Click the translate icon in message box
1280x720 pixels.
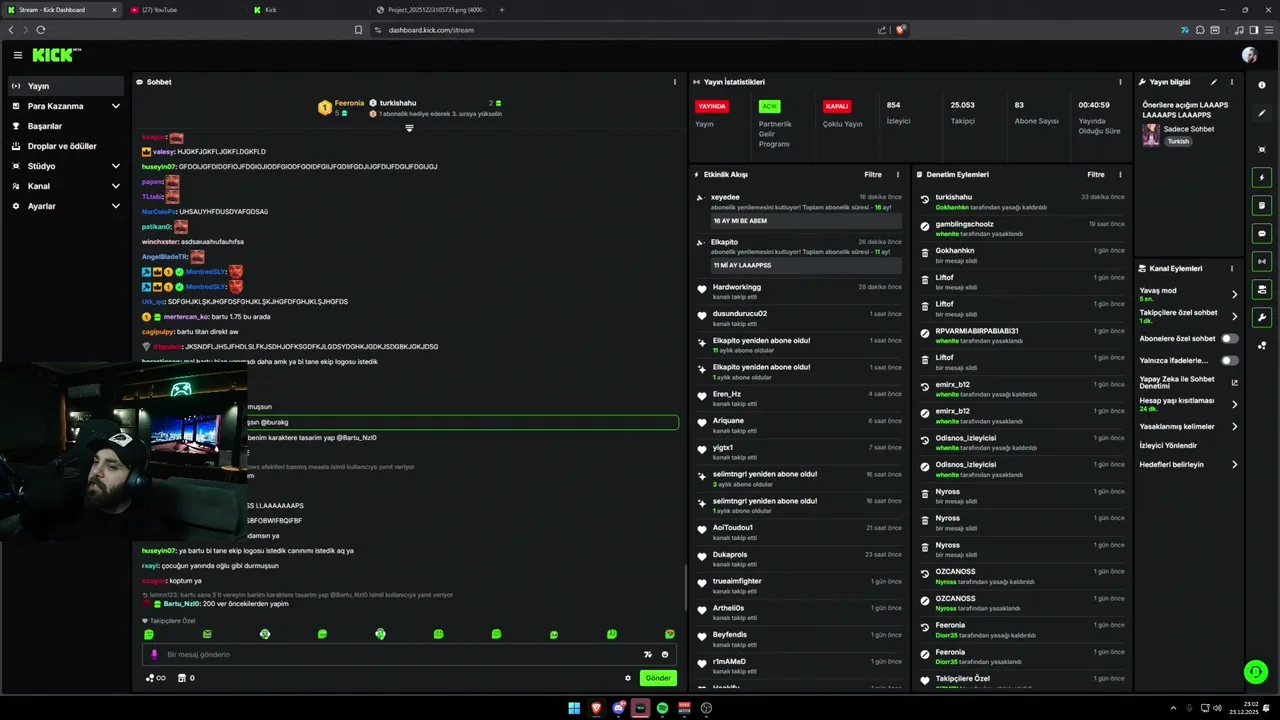point(648,654)
